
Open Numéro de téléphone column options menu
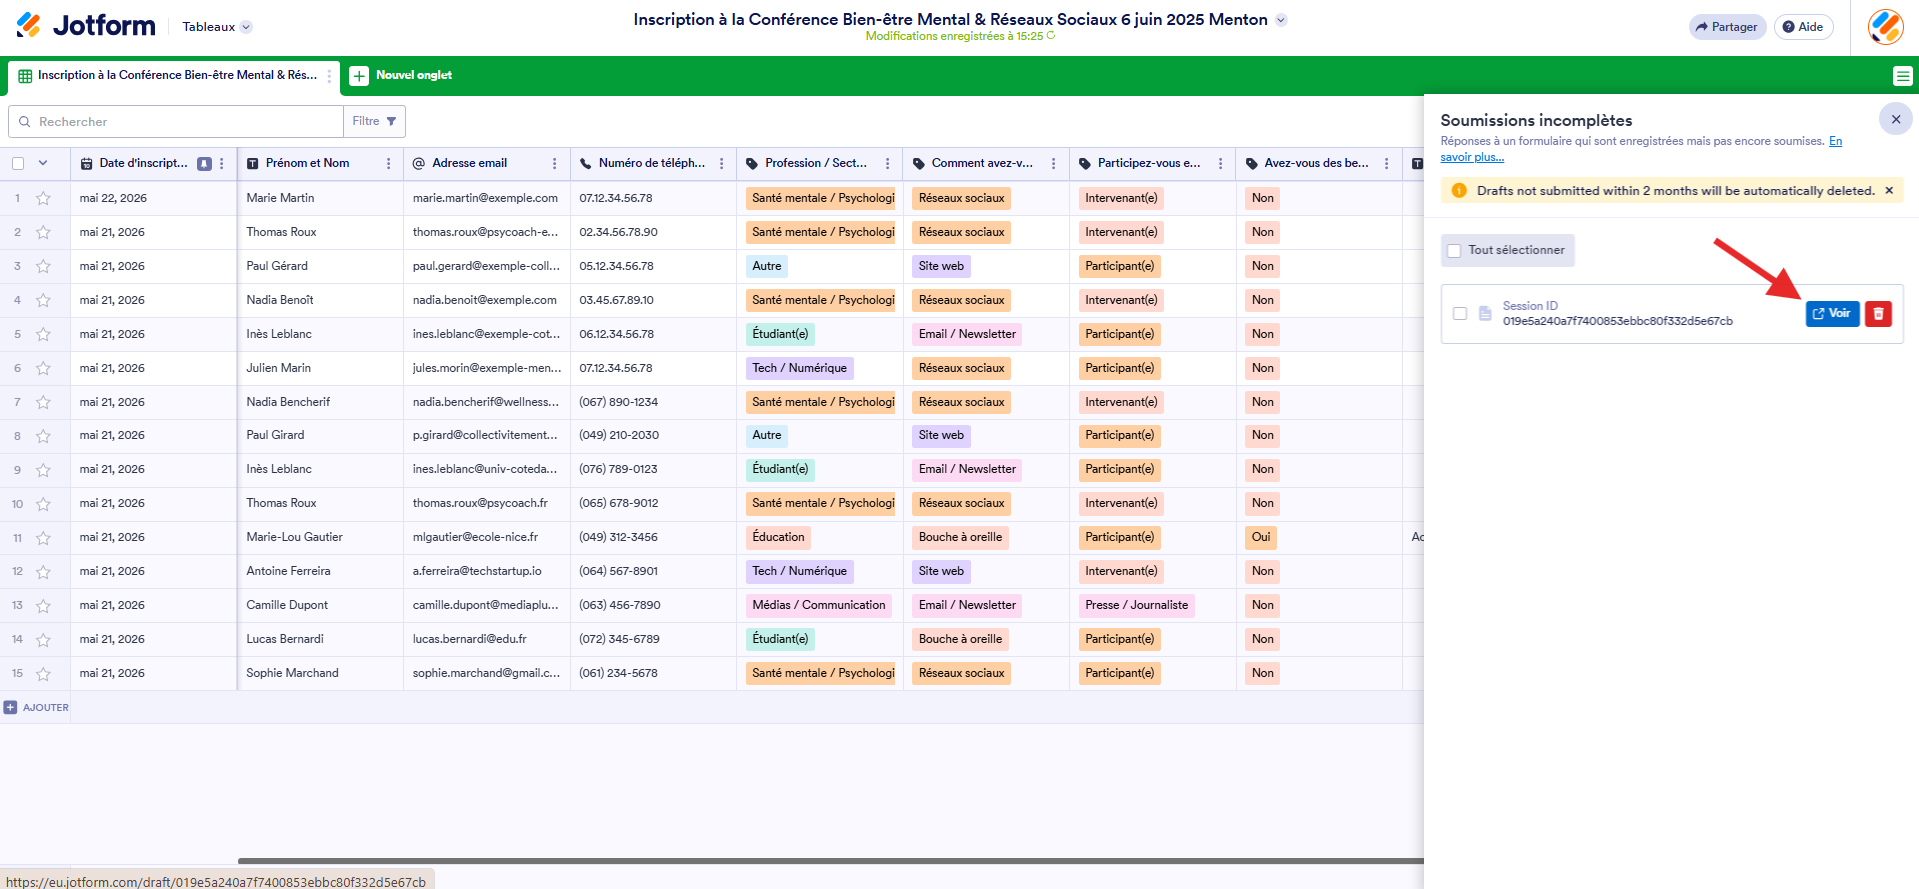pyautogui.click(x=721, y=163)
